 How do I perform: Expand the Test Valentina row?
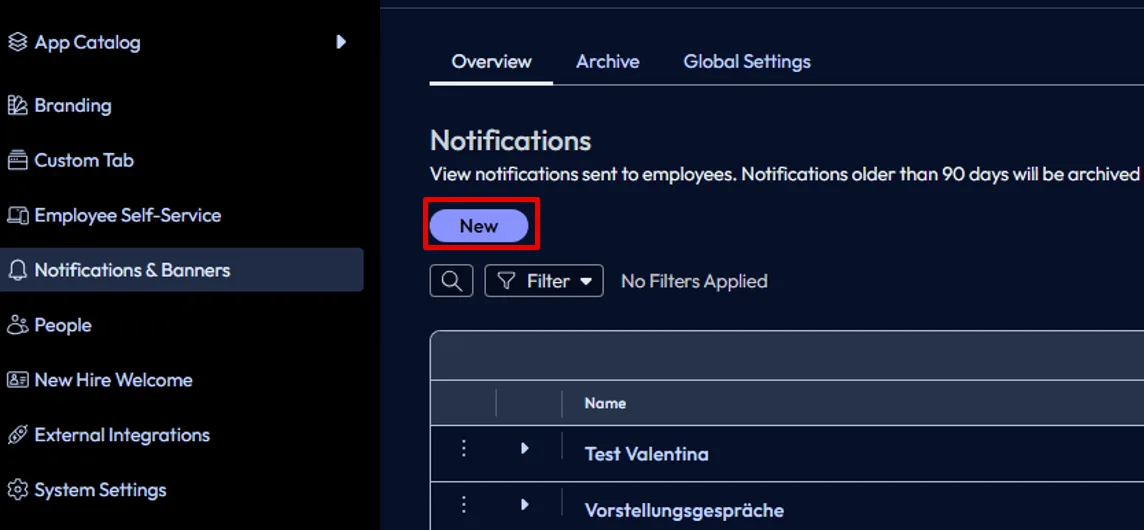[x=525, y=449]
